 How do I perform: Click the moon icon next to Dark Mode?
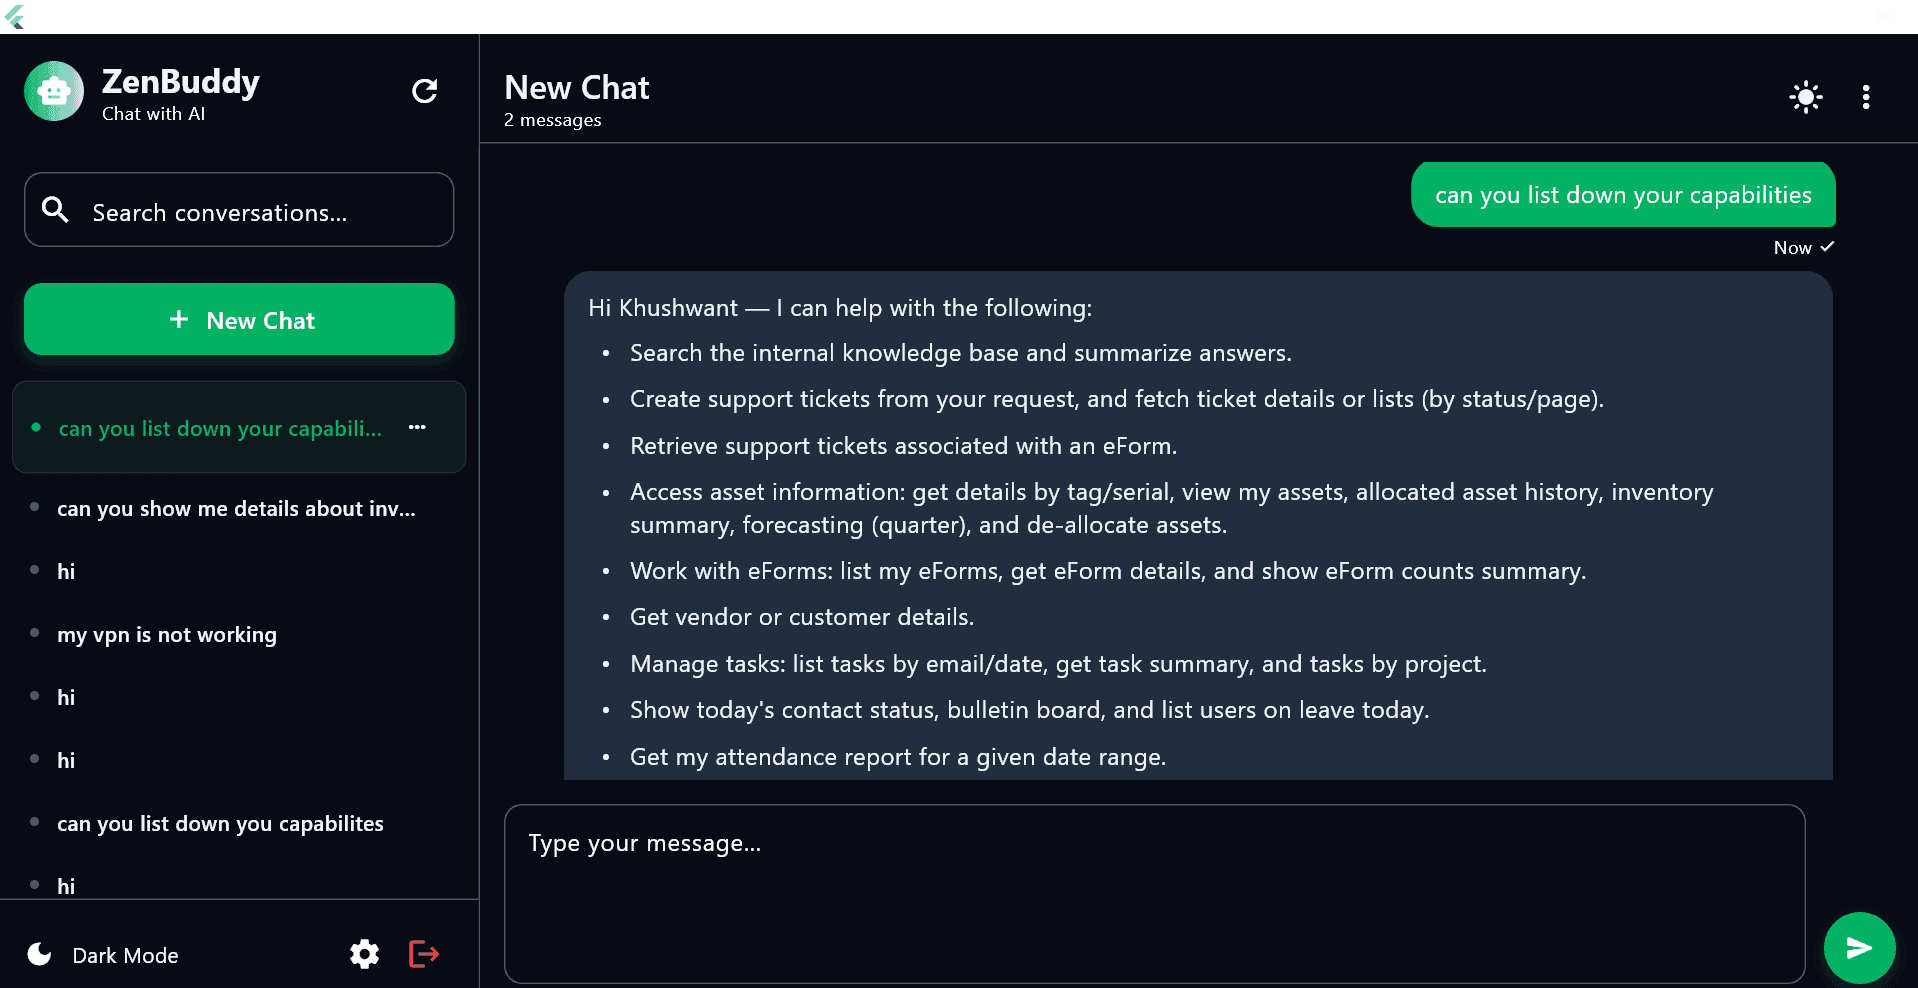point(38,954)
